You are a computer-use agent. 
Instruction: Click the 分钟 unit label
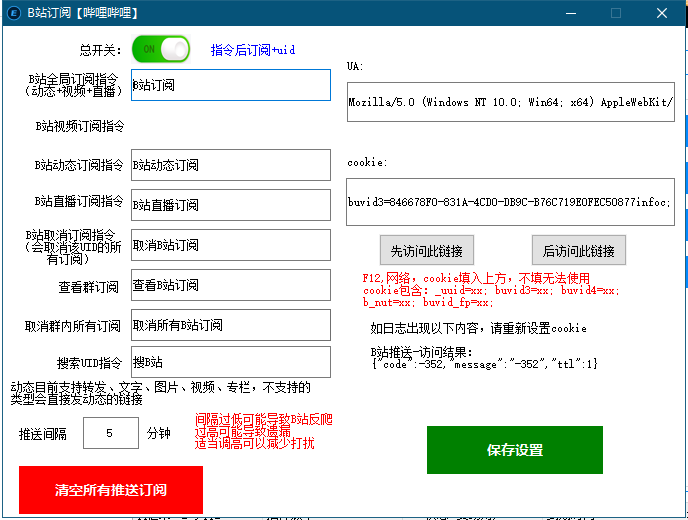tap(158, 434)
